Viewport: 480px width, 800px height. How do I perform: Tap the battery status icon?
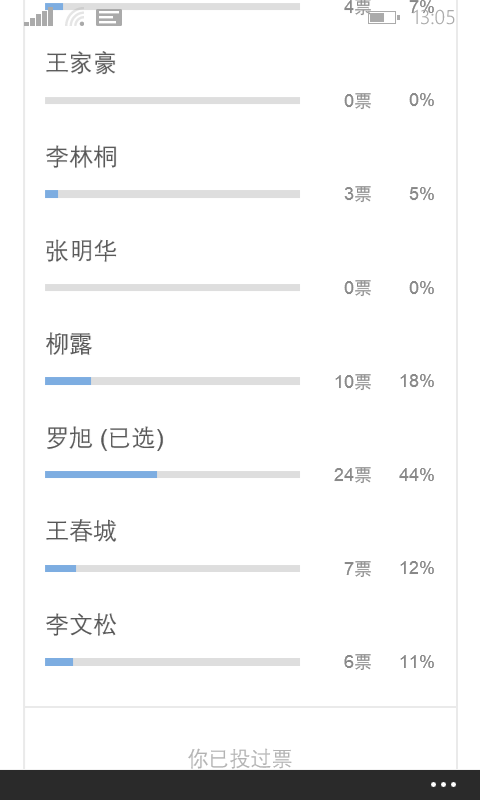(x=384, y=17)
